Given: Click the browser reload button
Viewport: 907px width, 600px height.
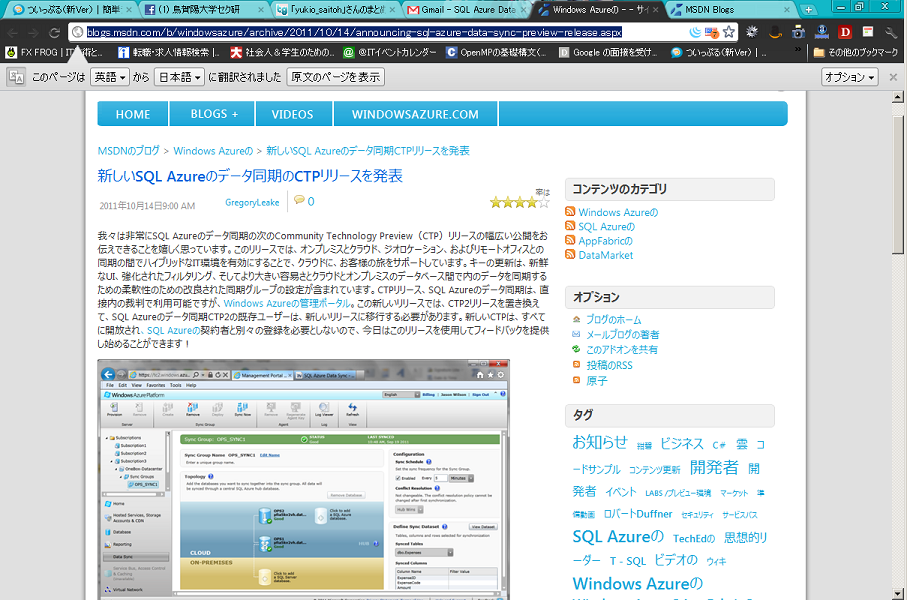Looking at the screenshot, I should tap(54, 32).
